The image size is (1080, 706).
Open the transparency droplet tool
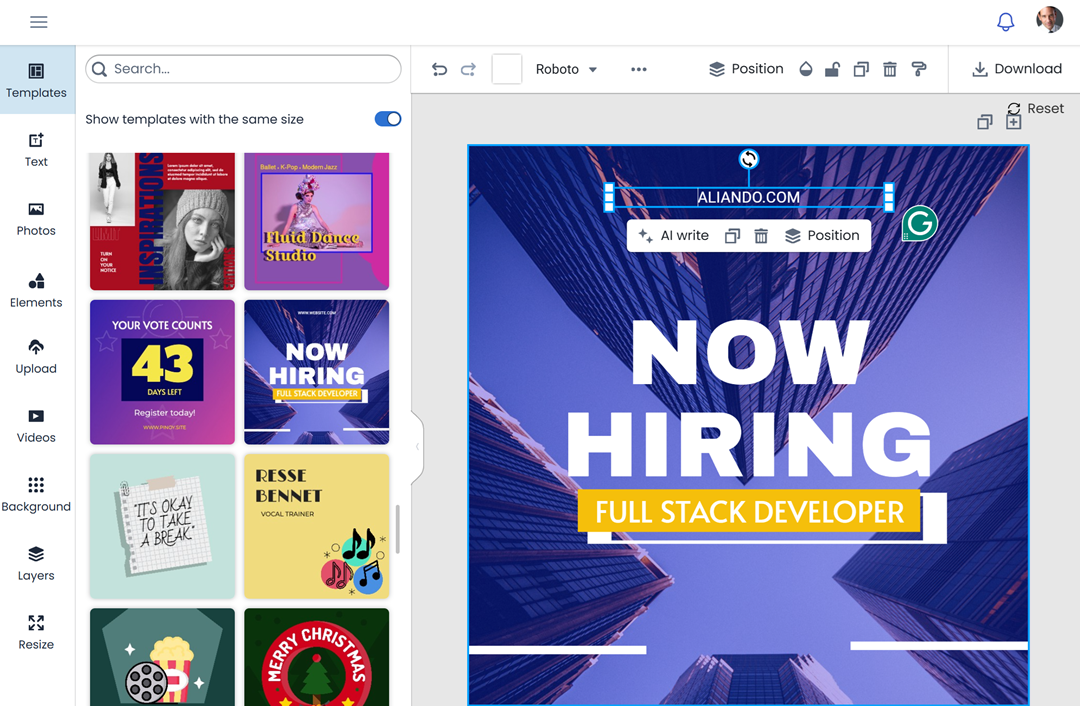(x=806, y=69)
